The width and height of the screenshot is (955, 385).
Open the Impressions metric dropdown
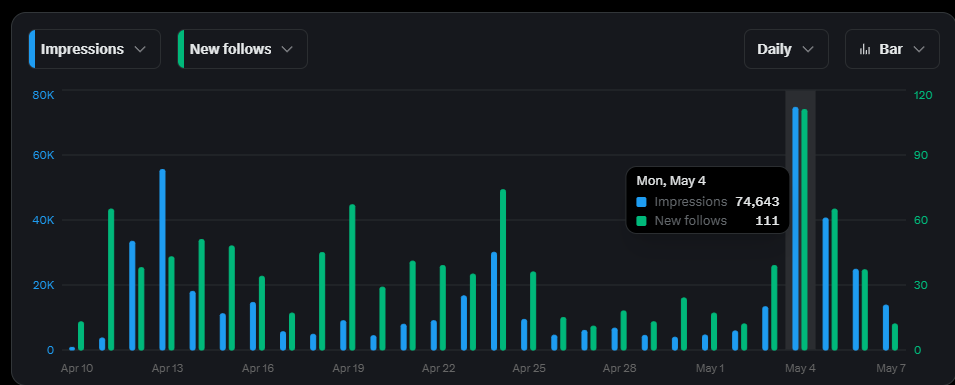click(94, 49)
